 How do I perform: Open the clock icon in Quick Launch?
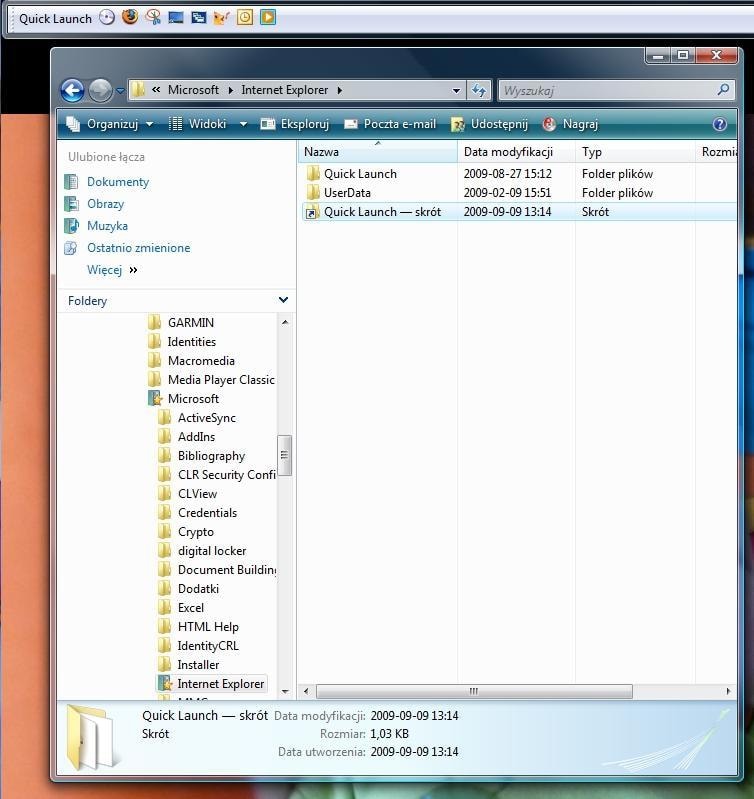[x=245, y=18]
